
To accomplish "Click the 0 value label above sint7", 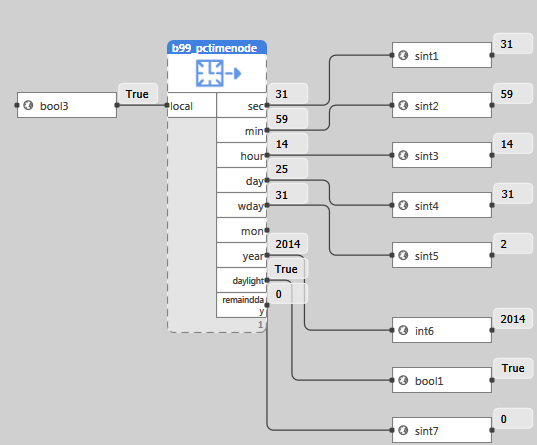I will click(x=513, y=419).
